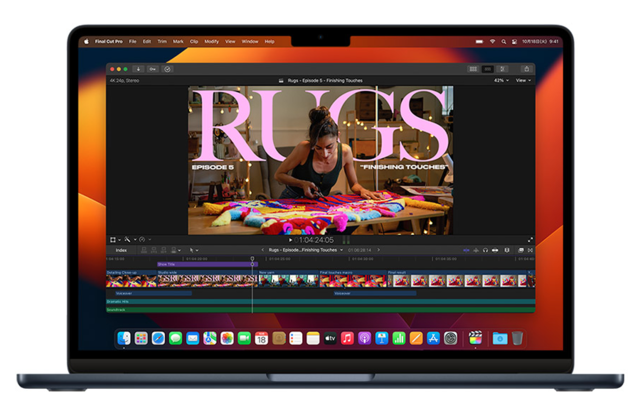640x420 pixels.
Task: Click the full-screen viewer arrows icon
Action: click(x=530, y=240)
